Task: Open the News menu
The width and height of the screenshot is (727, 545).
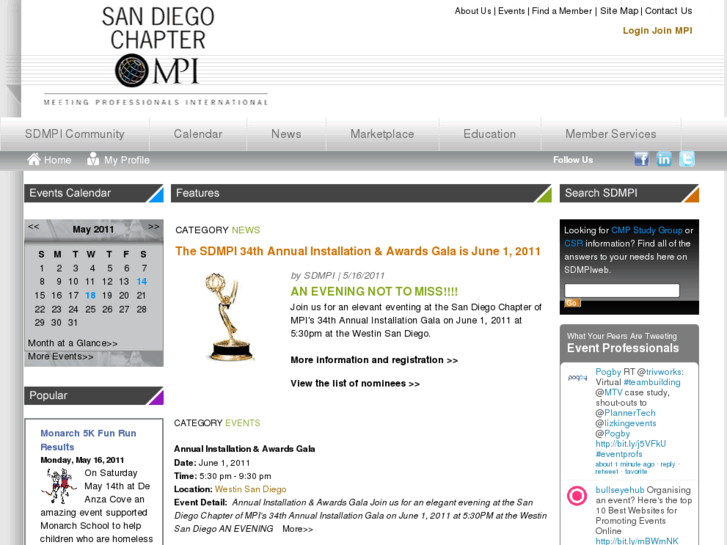Action: 286,134
